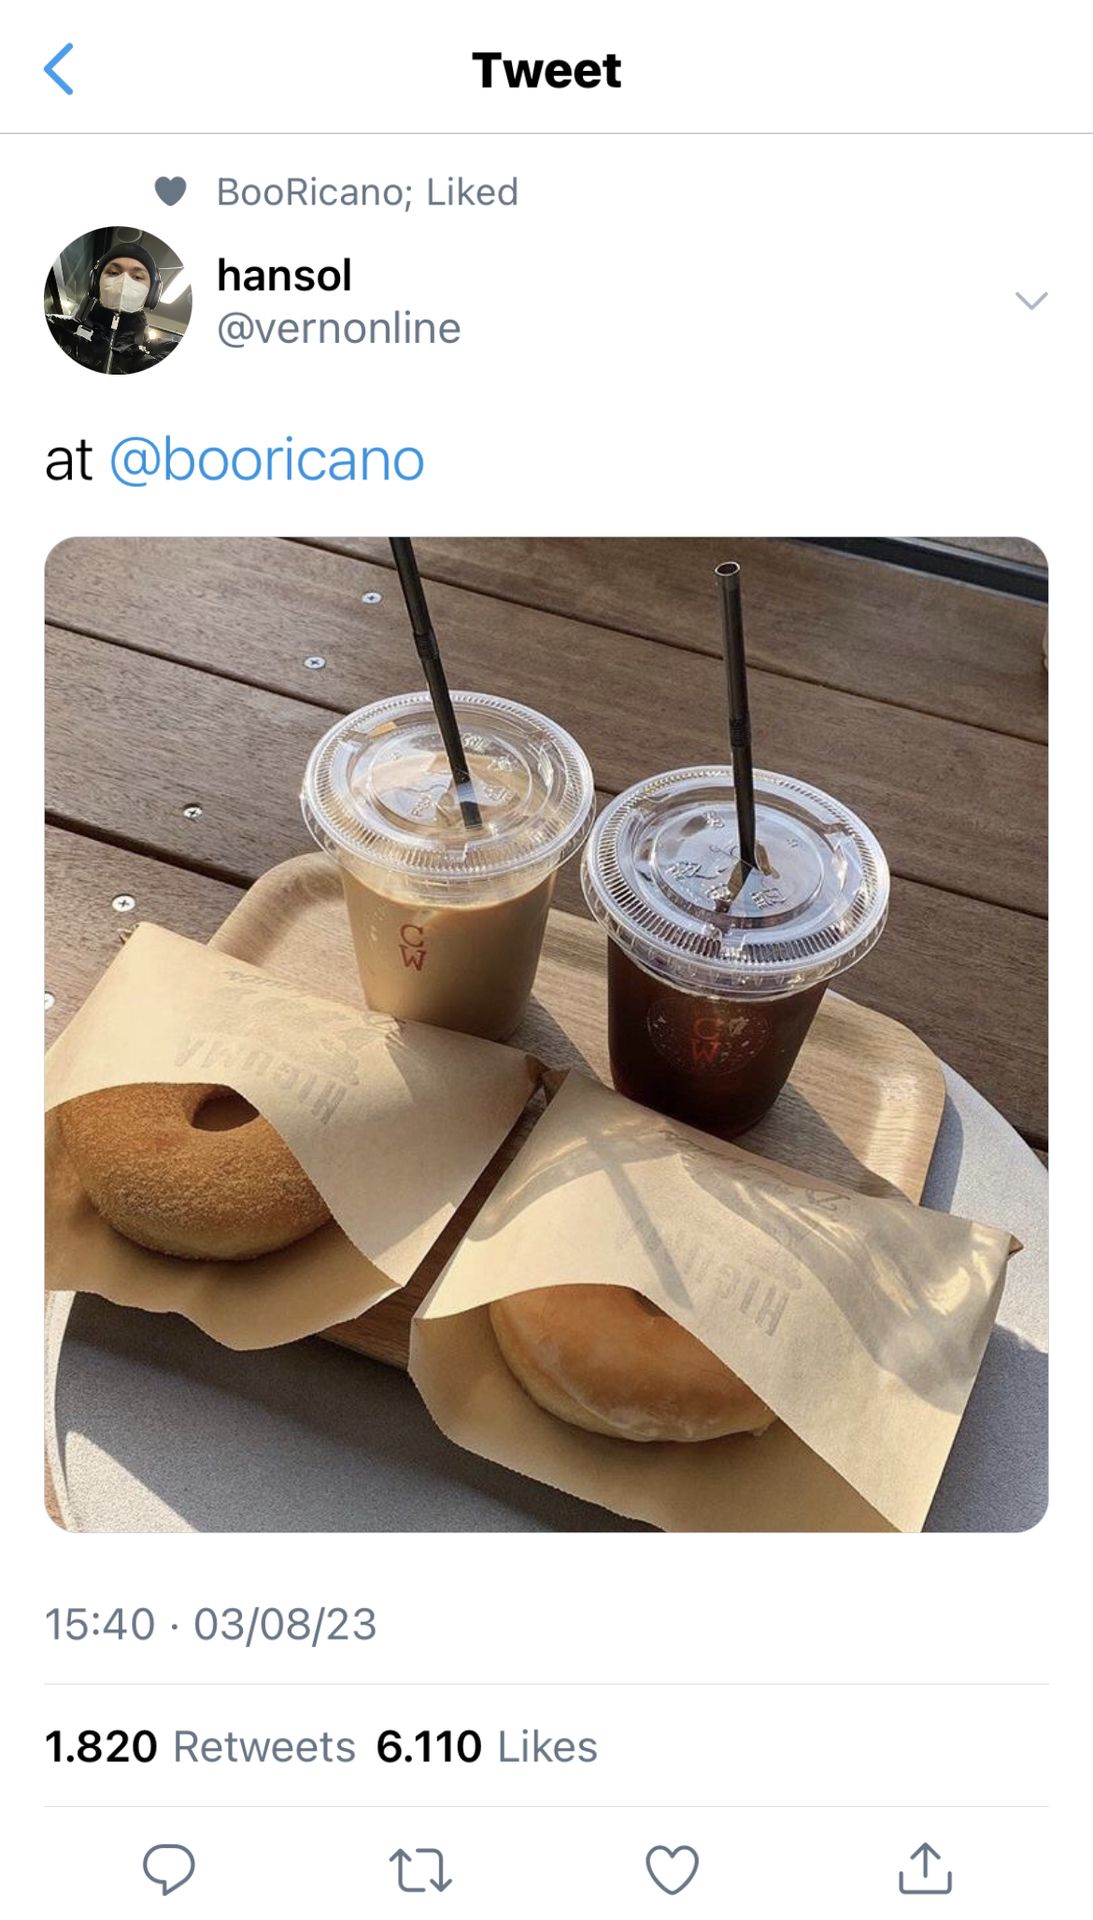The image size is (1093, 1920).
Task: Tap the BooRicano; Liked label
Action: [367, 192]
